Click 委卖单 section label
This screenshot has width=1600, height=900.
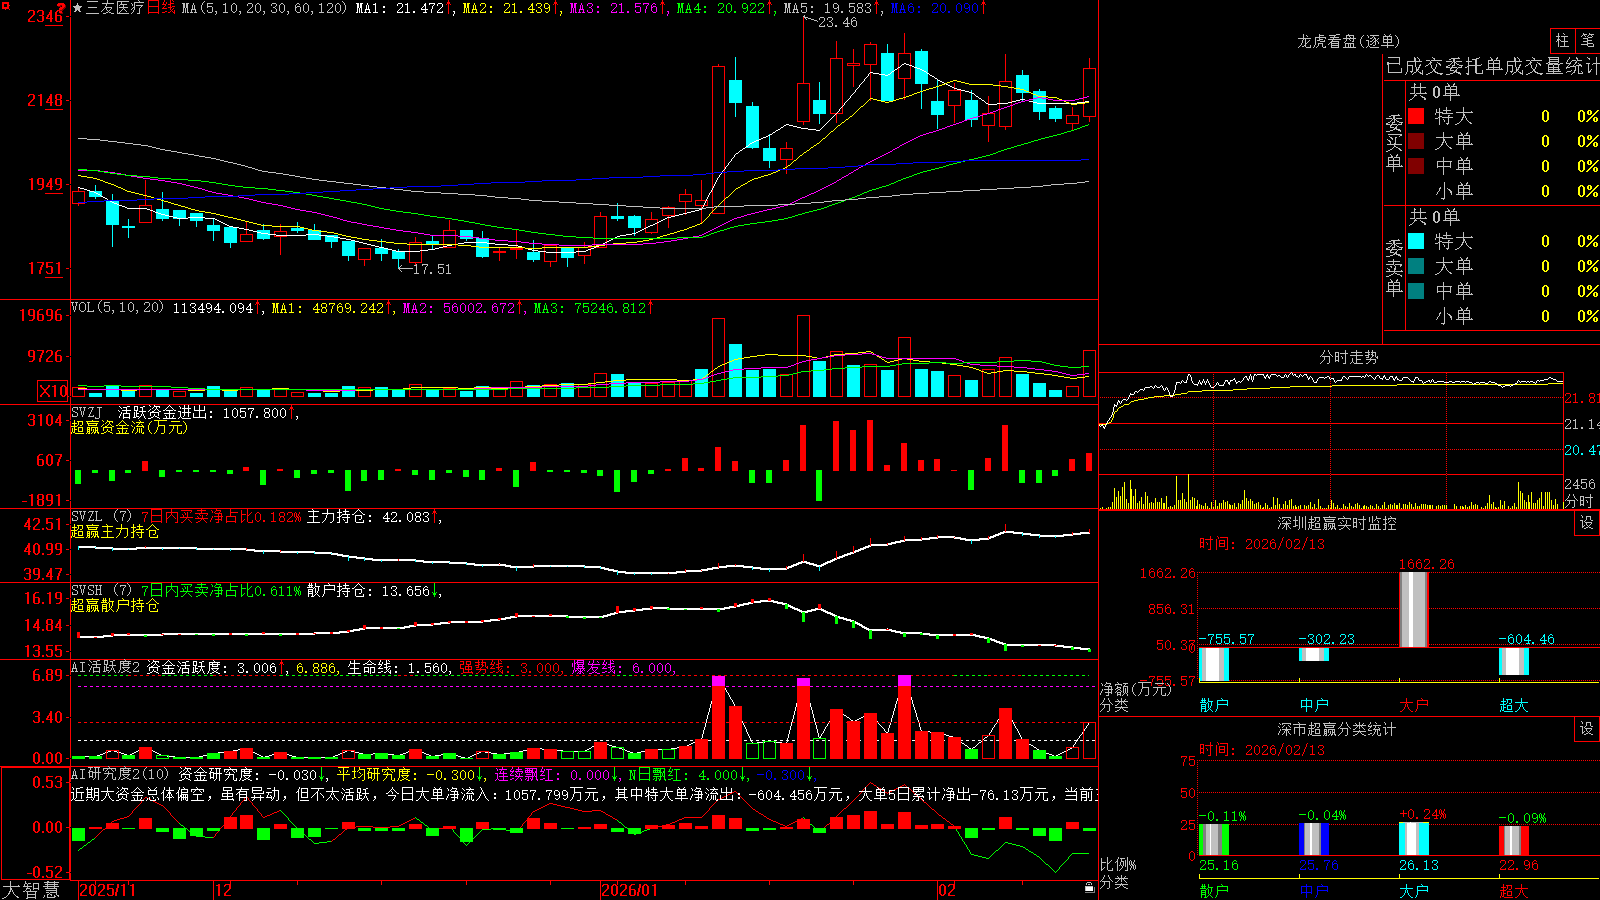pos(1394,267)
